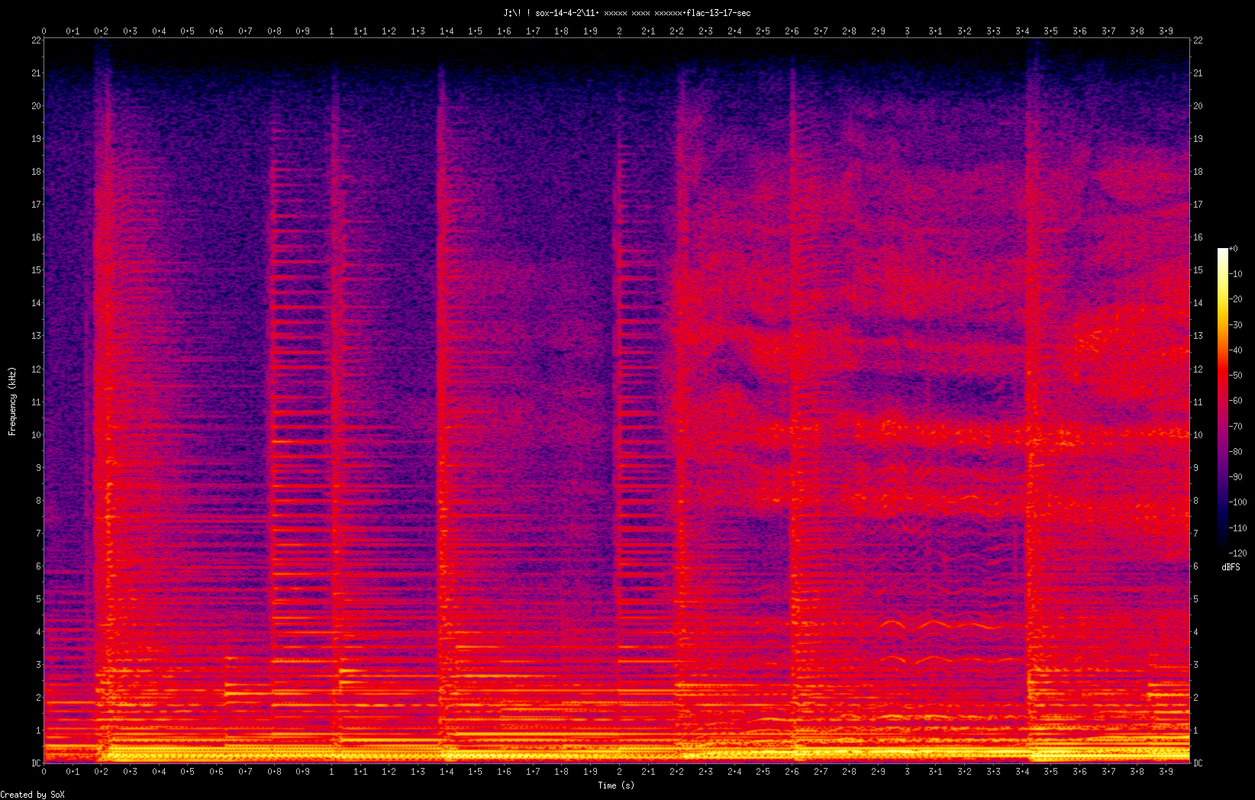Click the '-30' value on the dBFS legend
The width and height of the screenshot is (1255, 800).
[x=1236, y=325]
